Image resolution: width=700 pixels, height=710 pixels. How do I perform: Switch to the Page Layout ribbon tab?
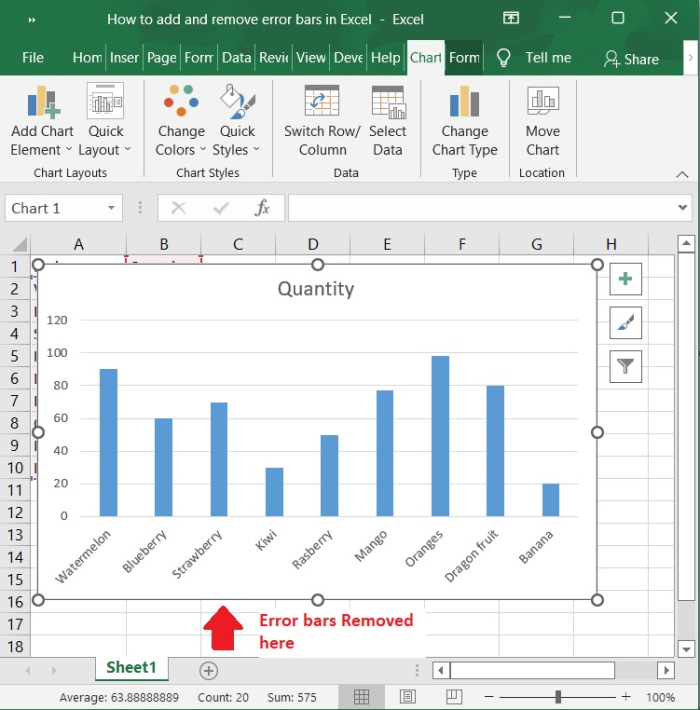click(x=162, y=58)
